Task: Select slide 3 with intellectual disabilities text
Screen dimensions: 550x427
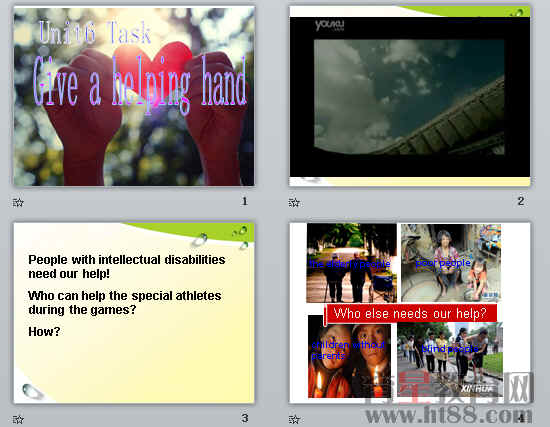Action: tap(134, 313)
